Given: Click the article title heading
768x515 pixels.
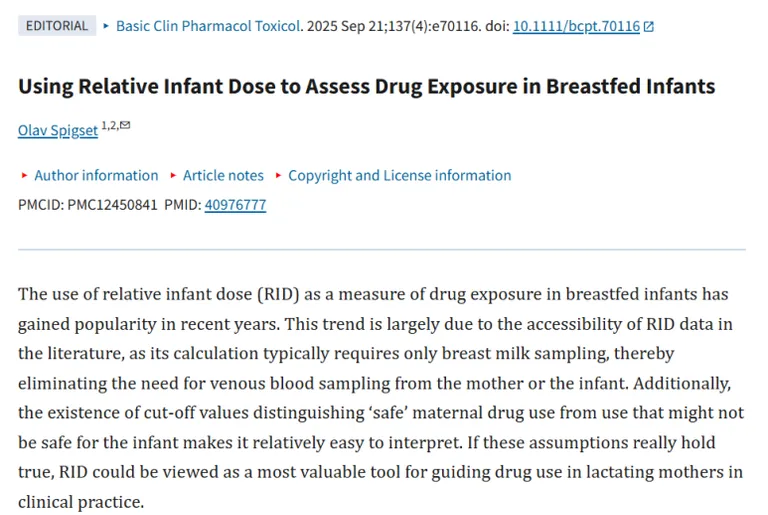Looking at the screenshot, I should [366, 86].
